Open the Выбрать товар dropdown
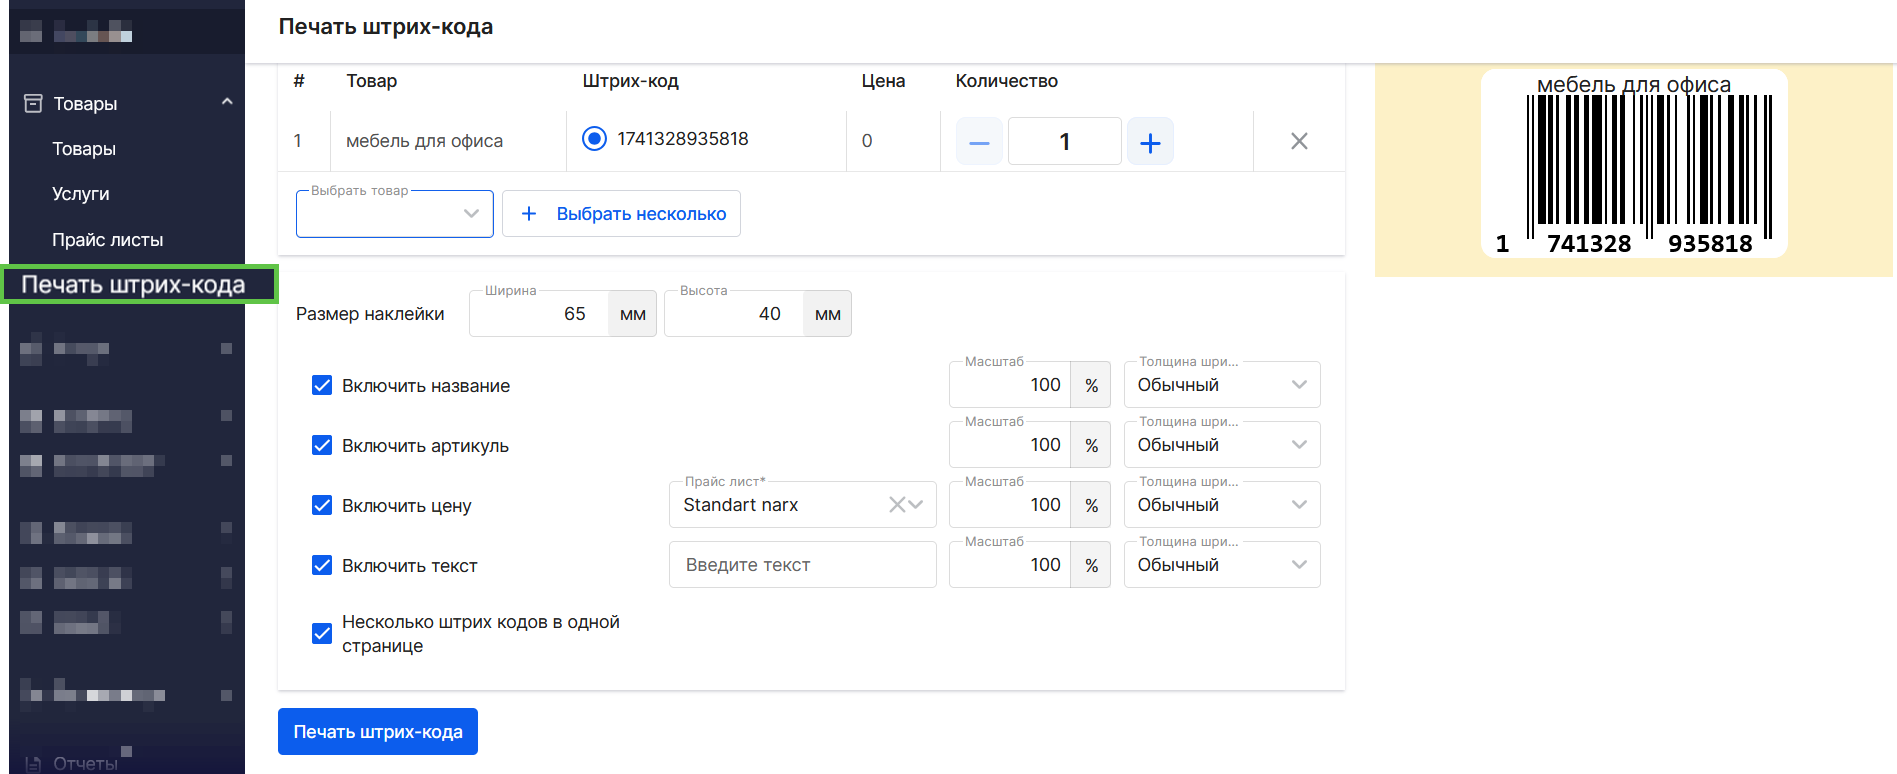The width and height of the screenshot is (1897, 774). pyautogui.click(x=394, y=214)
